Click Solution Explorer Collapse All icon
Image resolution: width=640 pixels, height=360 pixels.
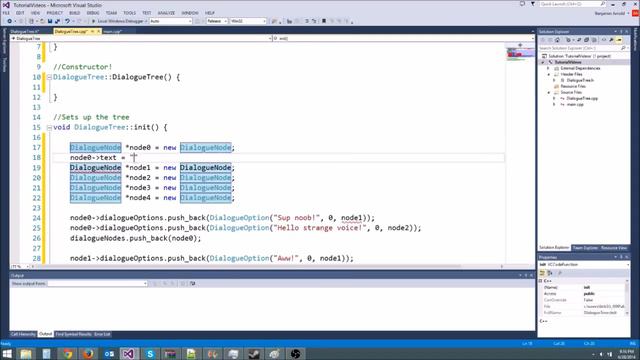pyautogui.click(x=587, y=40)
